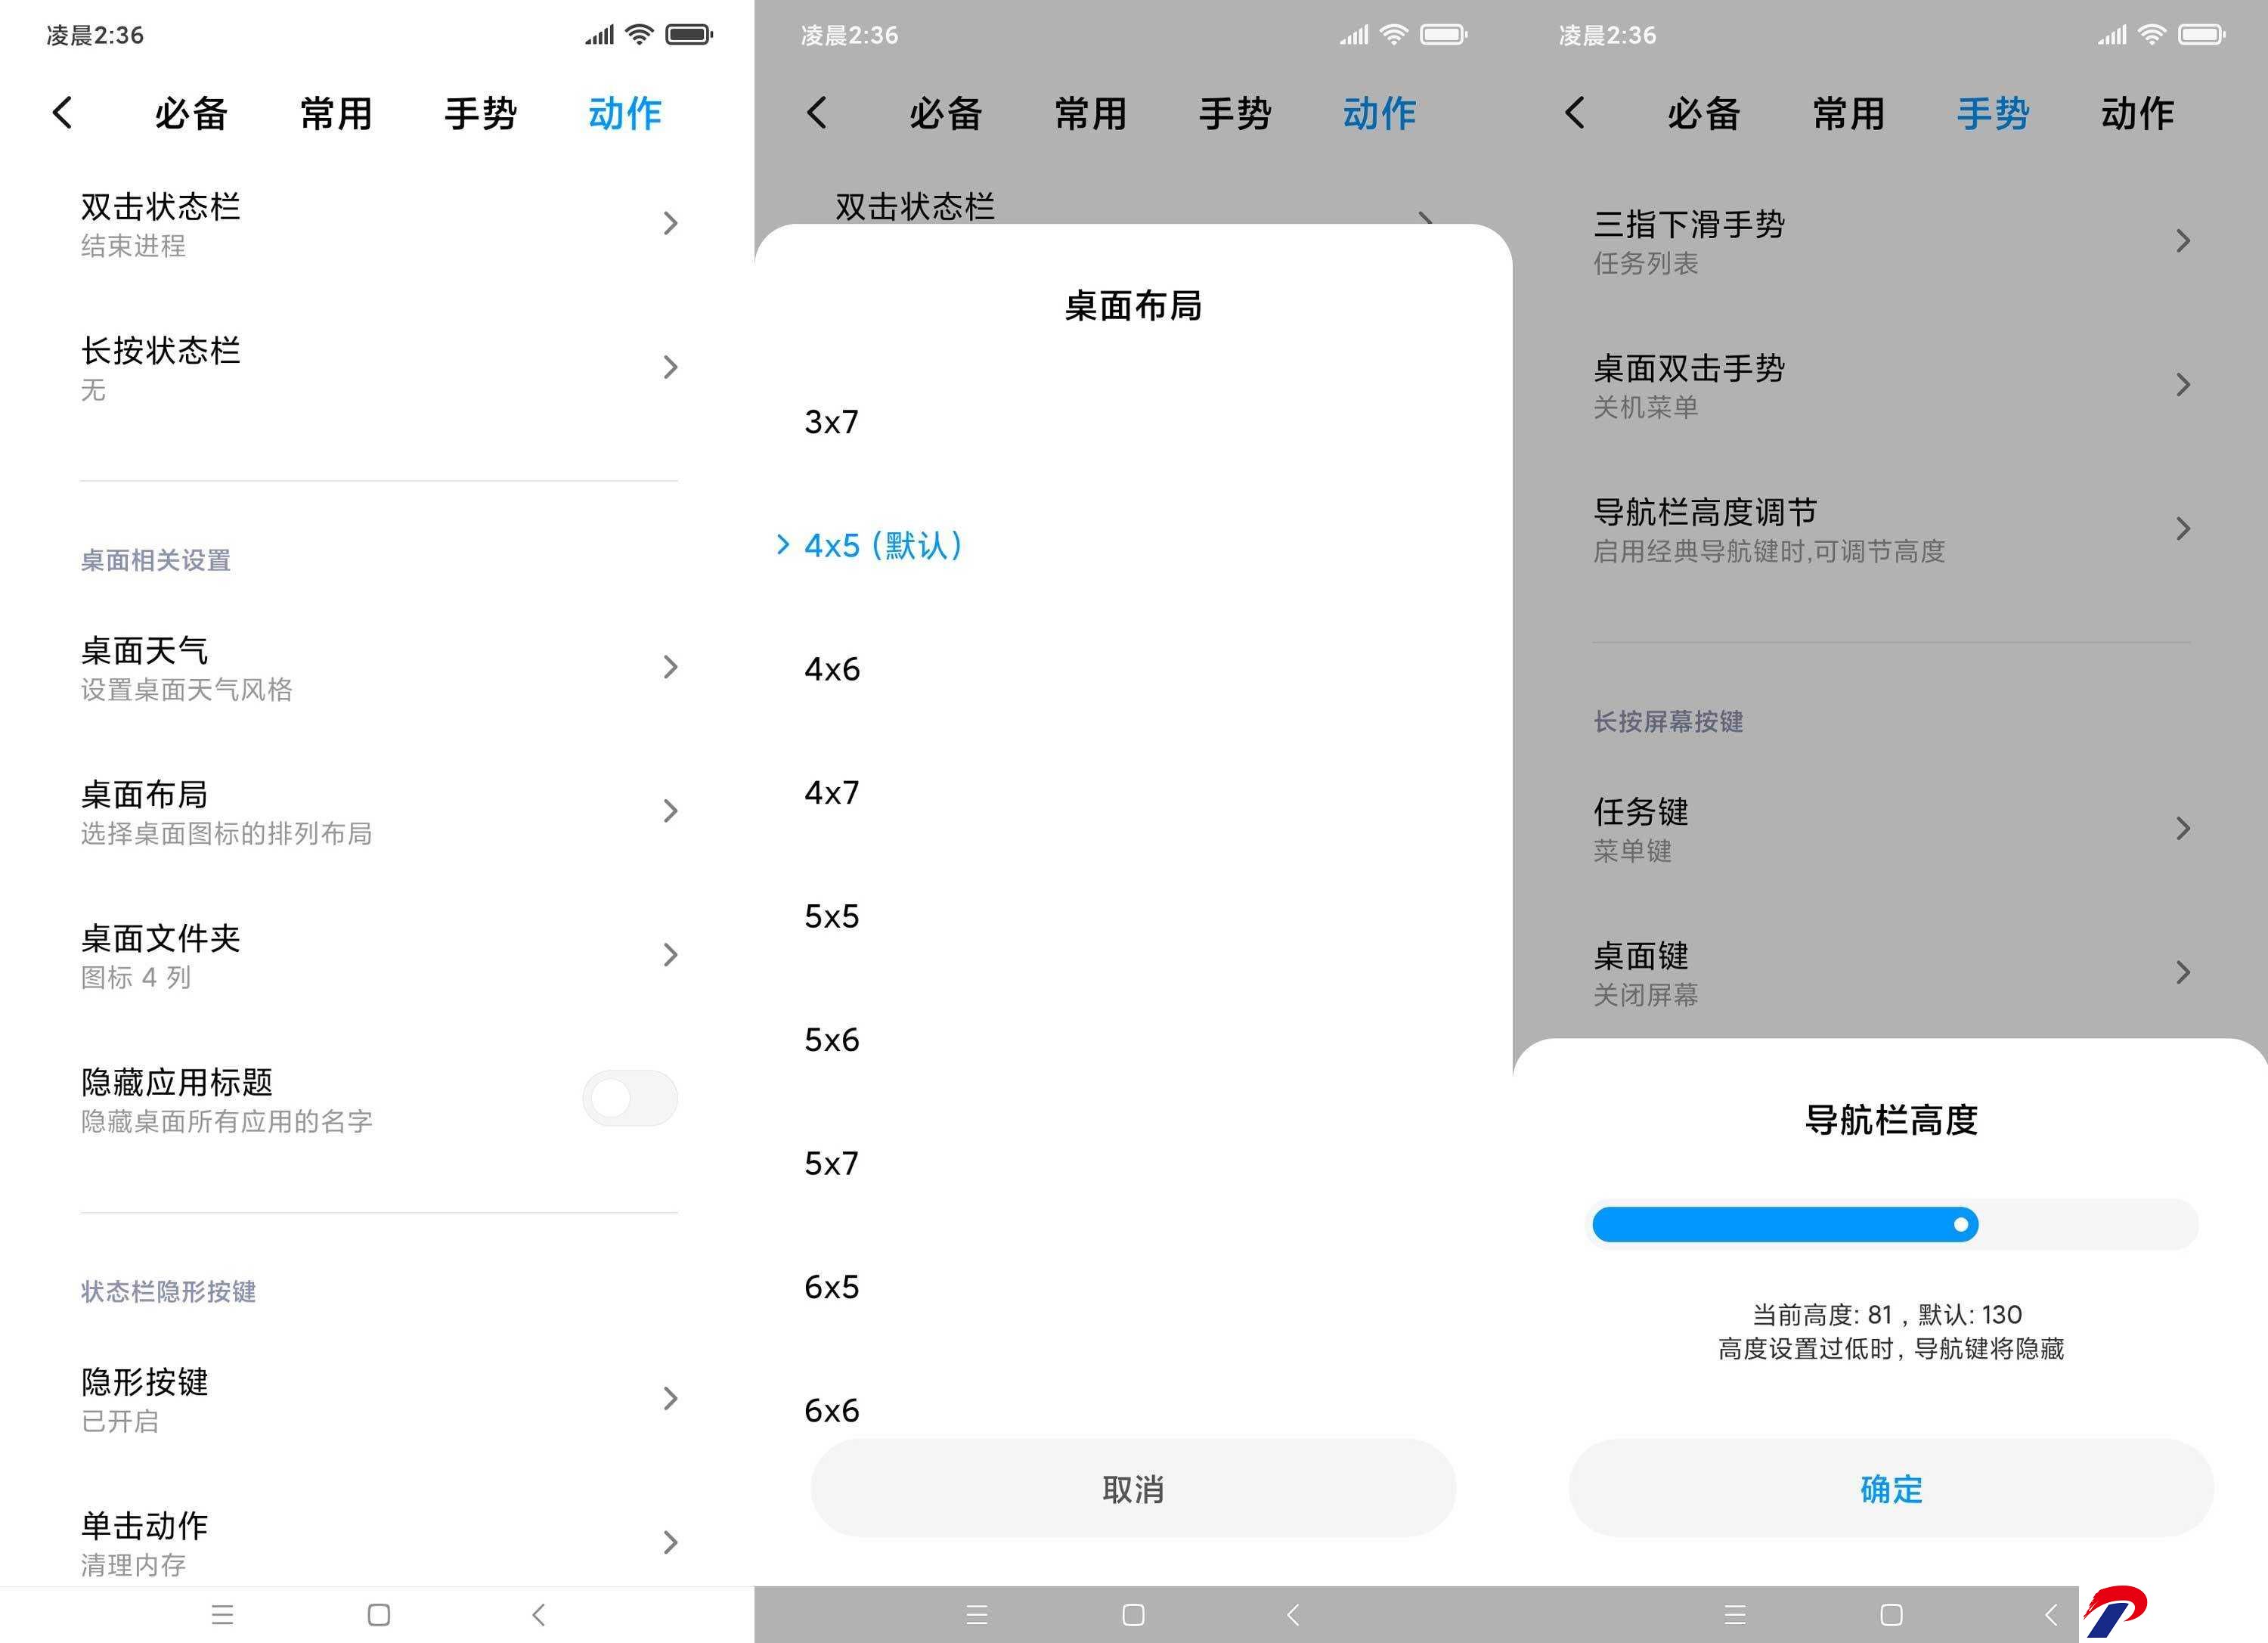This screenshot has width=2268, height=1643.
Task: Tap the back navigation key in the left screen
Action: 538,1614
